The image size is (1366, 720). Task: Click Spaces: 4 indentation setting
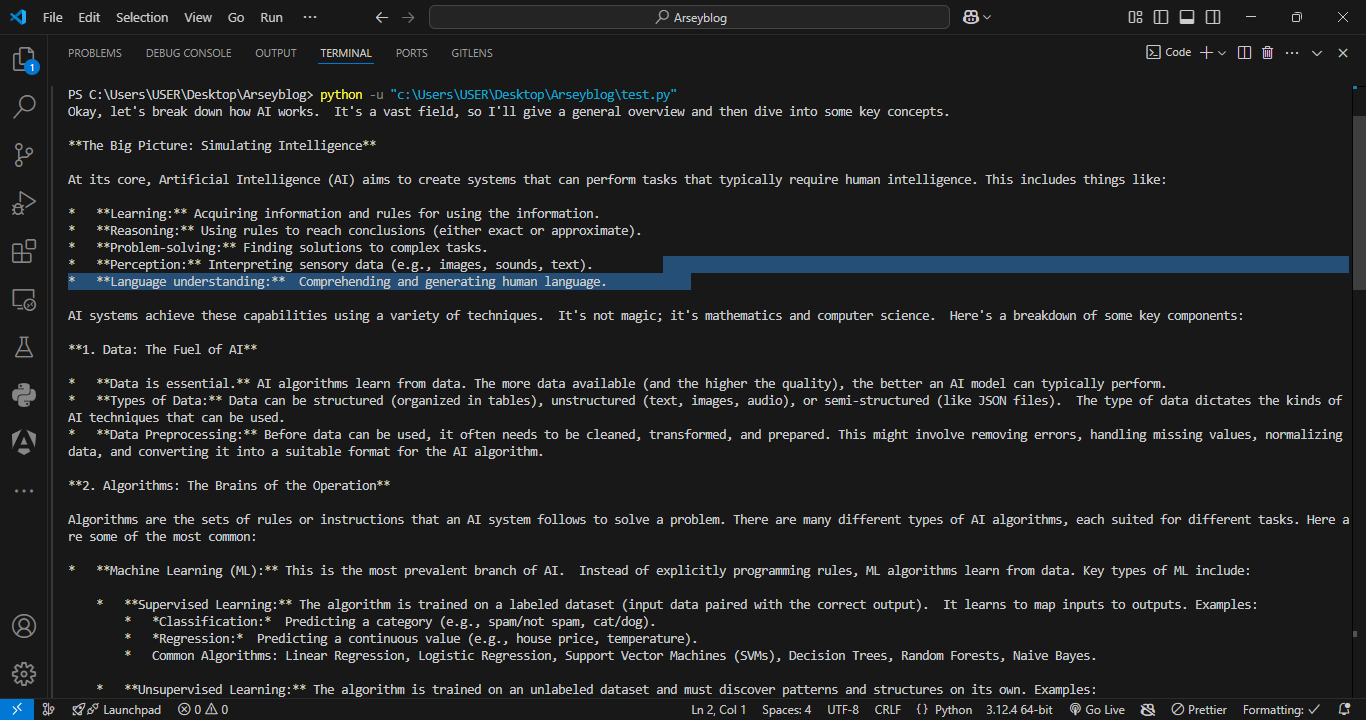pos(787,709)
